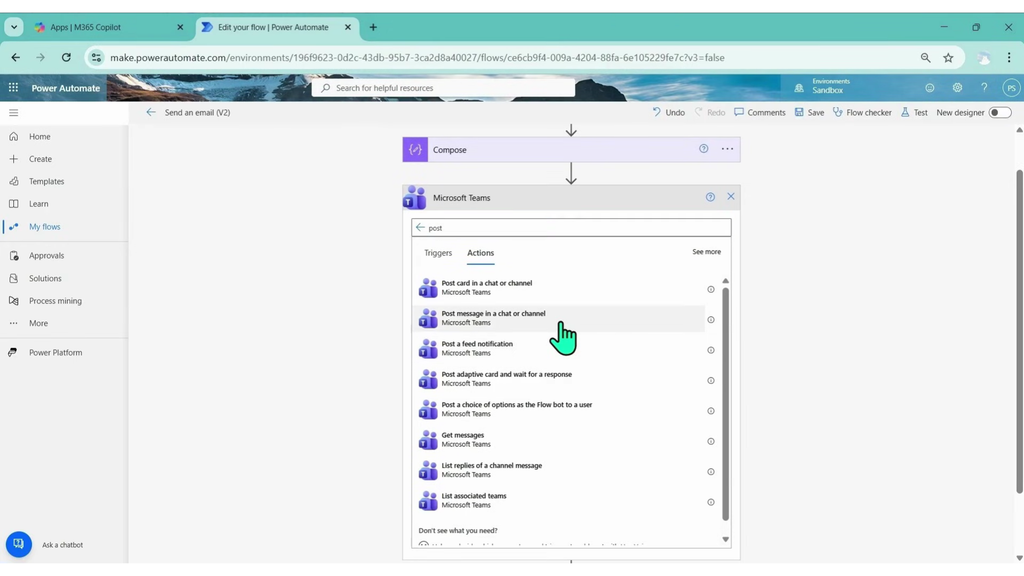Show info for List replies of a channel message

711,472
